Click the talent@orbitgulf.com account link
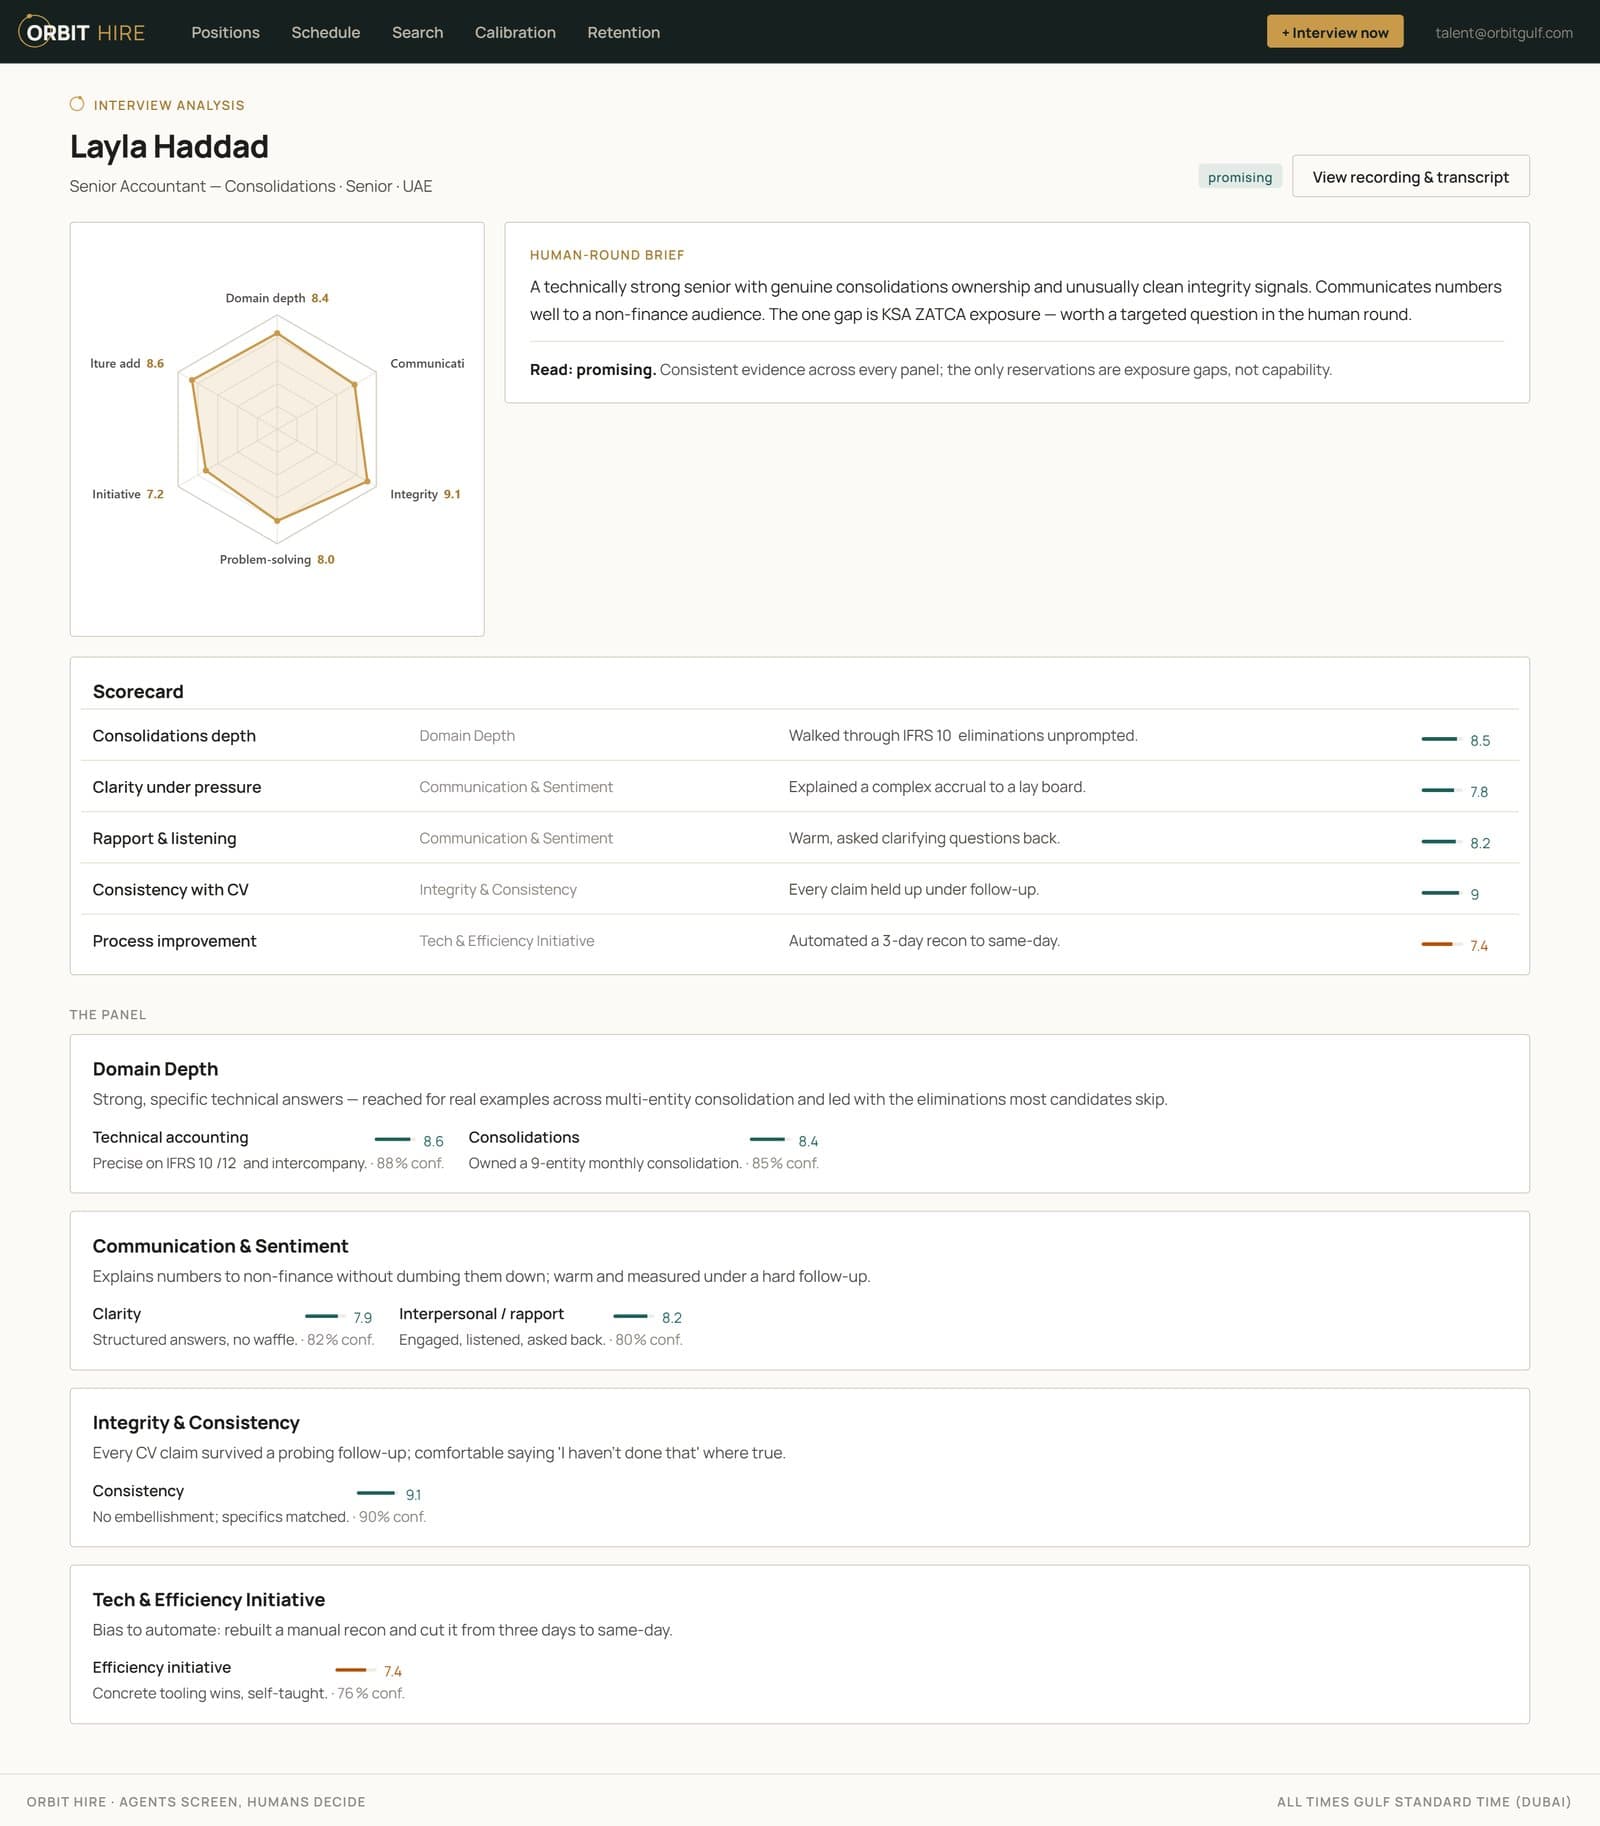 1503,32
